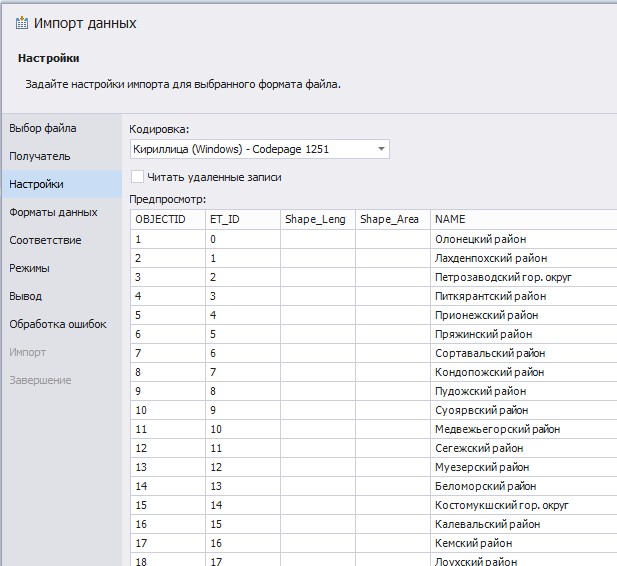
Task: Go to the Режимы step
Action: [29, 268]
